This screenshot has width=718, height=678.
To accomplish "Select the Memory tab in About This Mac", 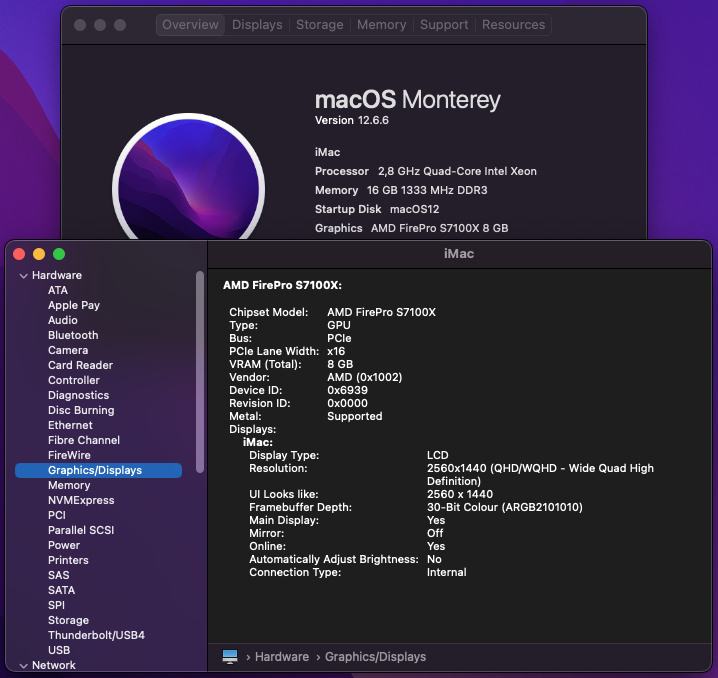I will click(381, 25).
